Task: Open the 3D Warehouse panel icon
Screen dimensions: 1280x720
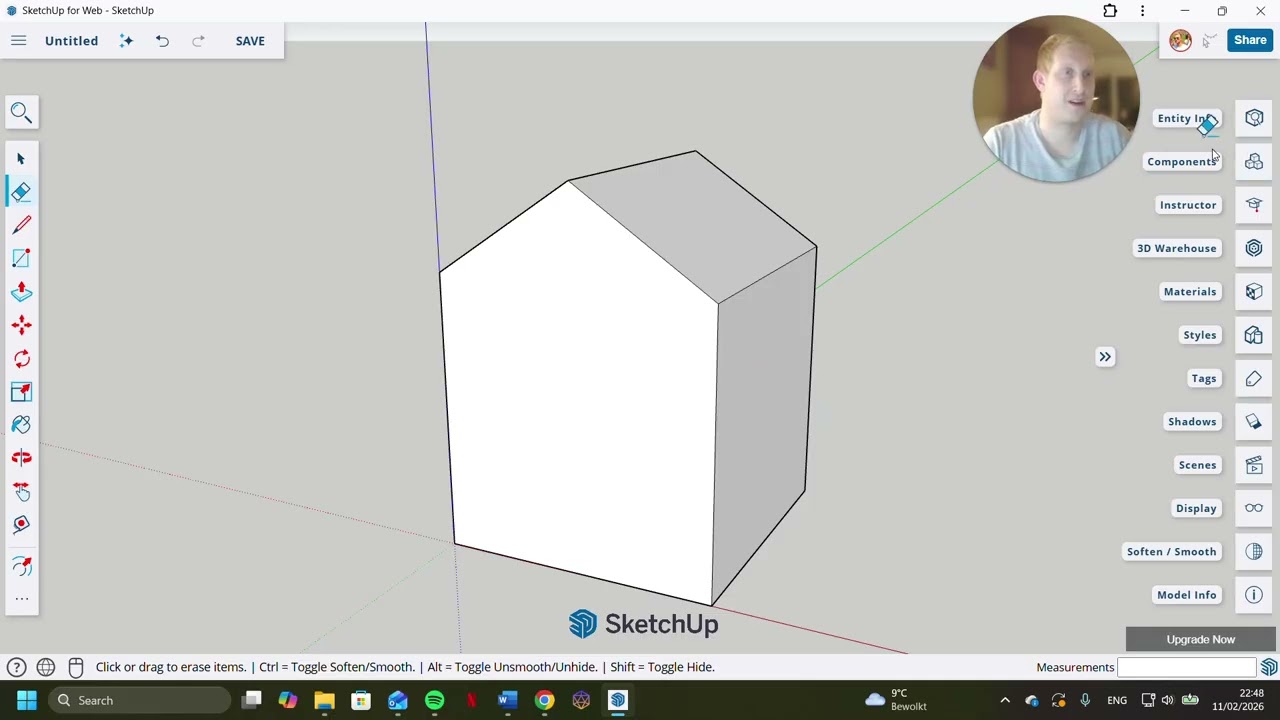Action: tap(1254, 248)
